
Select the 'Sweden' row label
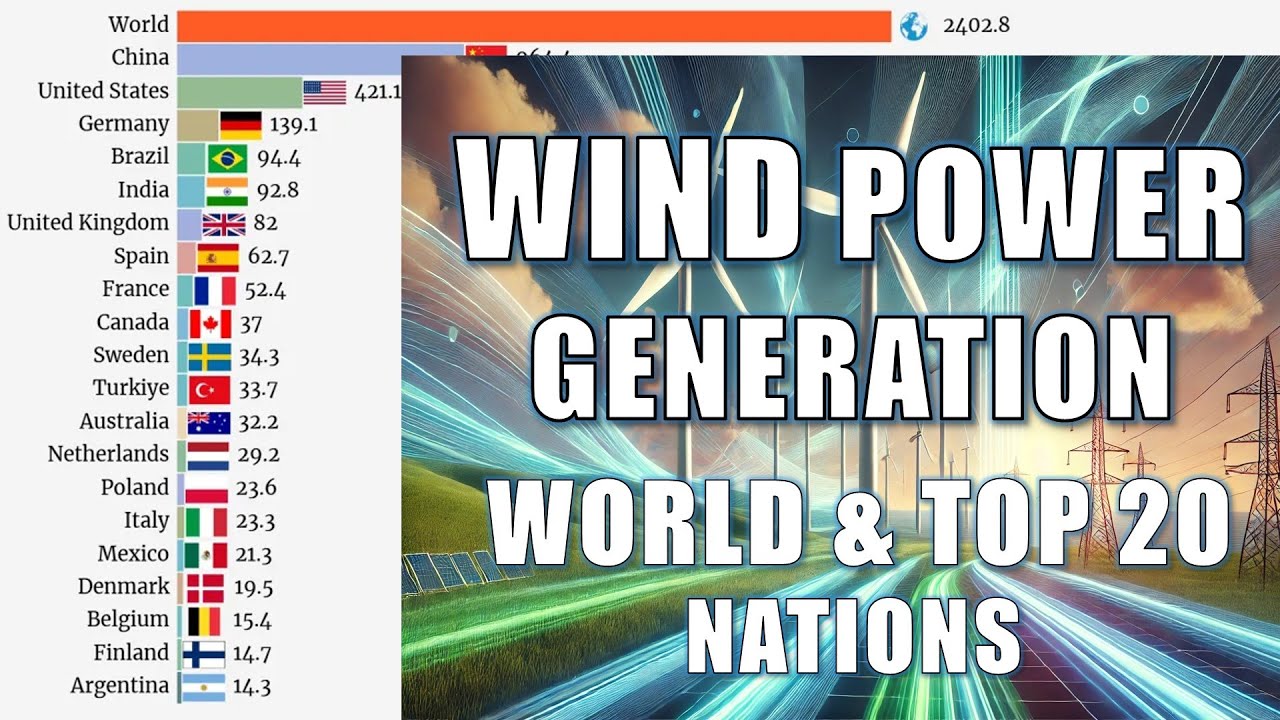tap(131, 355)
